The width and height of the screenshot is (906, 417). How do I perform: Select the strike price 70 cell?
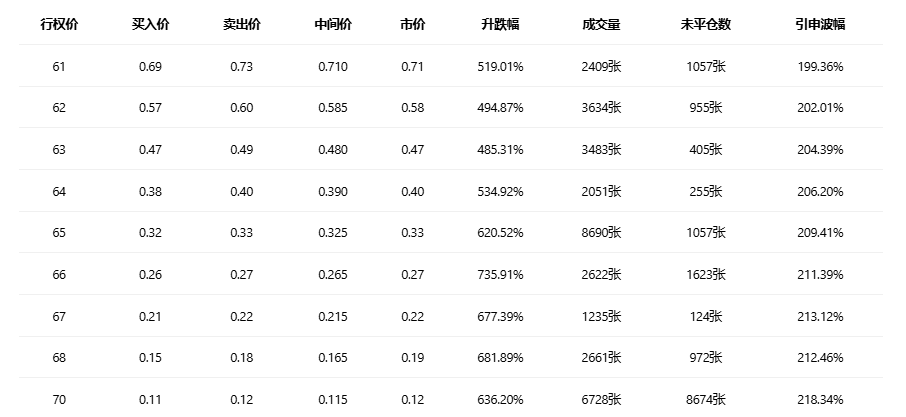pos(59,399)
